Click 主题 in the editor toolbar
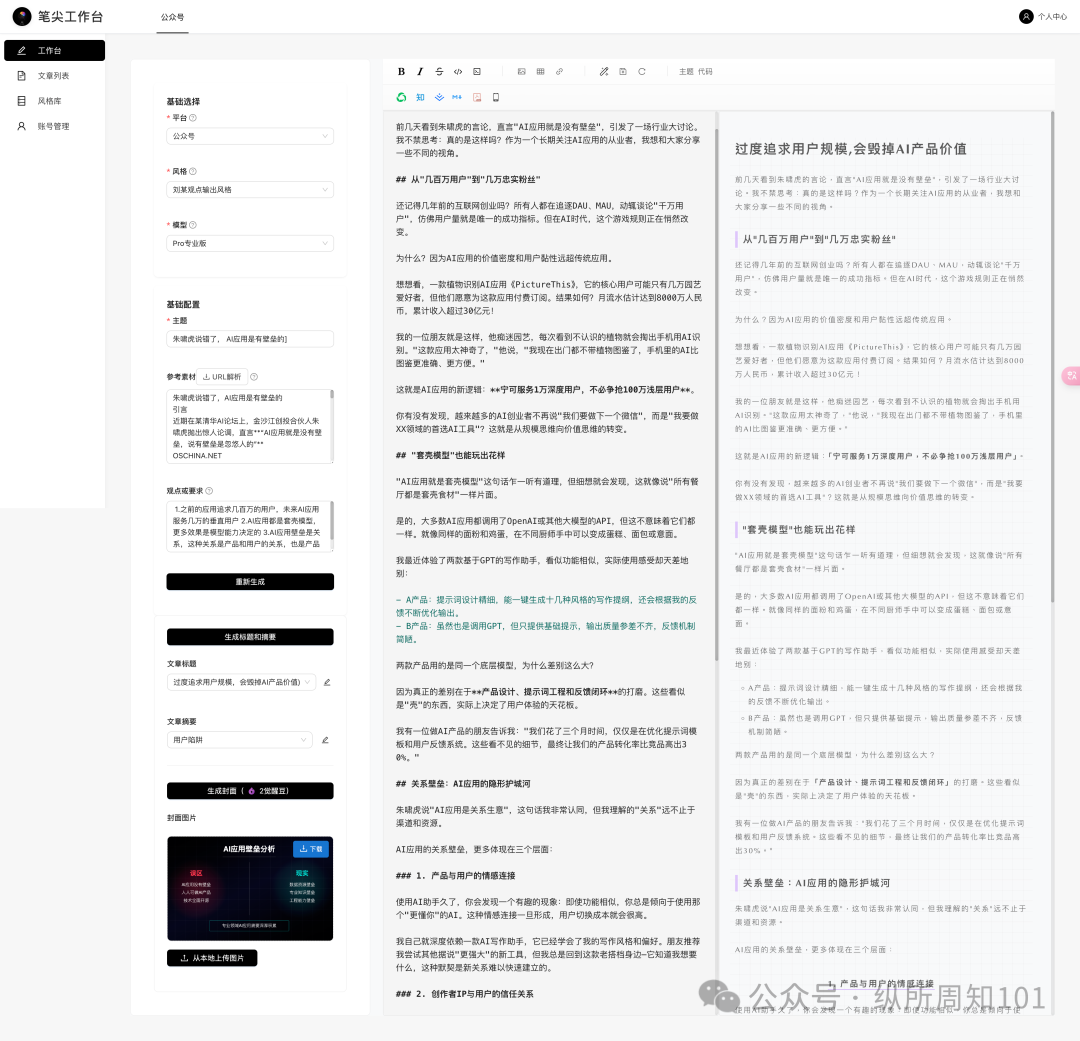Screen dimensions: 1080x1041 click(686, 72)
